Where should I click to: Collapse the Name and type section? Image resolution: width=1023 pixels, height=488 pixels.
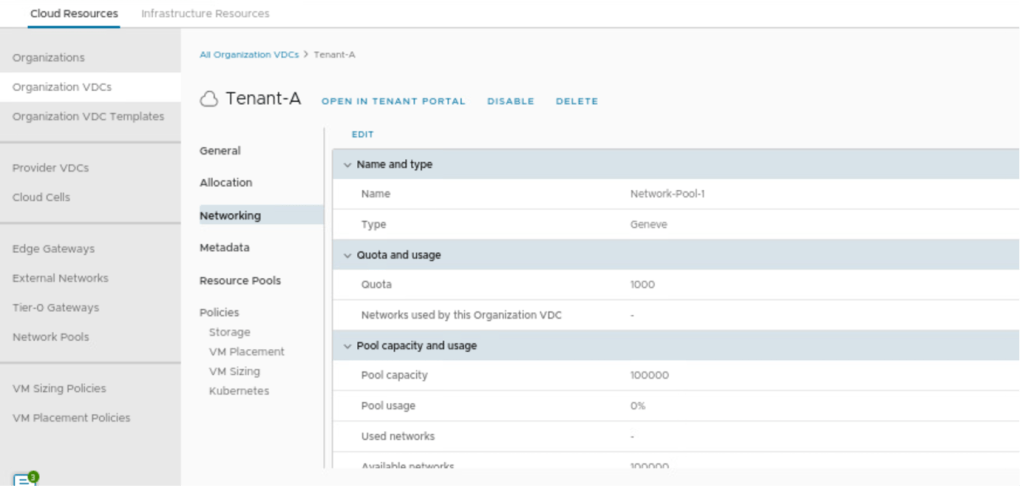347,164
